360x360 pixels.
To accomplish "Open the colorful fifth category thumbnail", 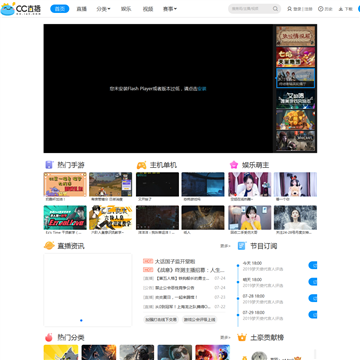I will (213, 352).
